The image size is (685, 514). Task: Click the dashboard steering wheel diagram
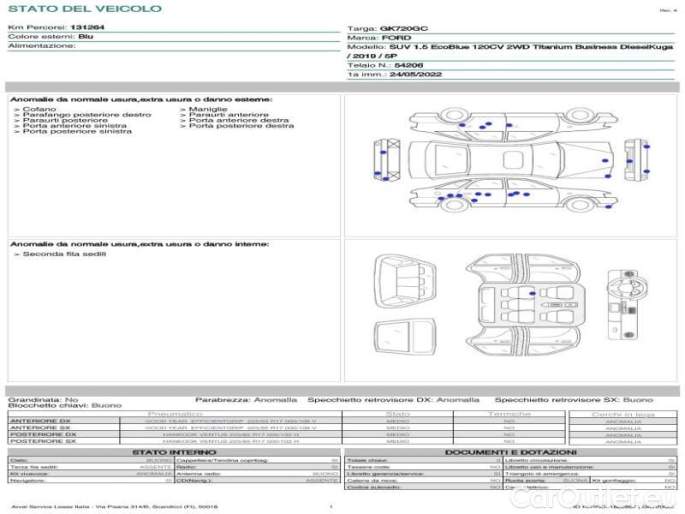[x=627, y=305]
